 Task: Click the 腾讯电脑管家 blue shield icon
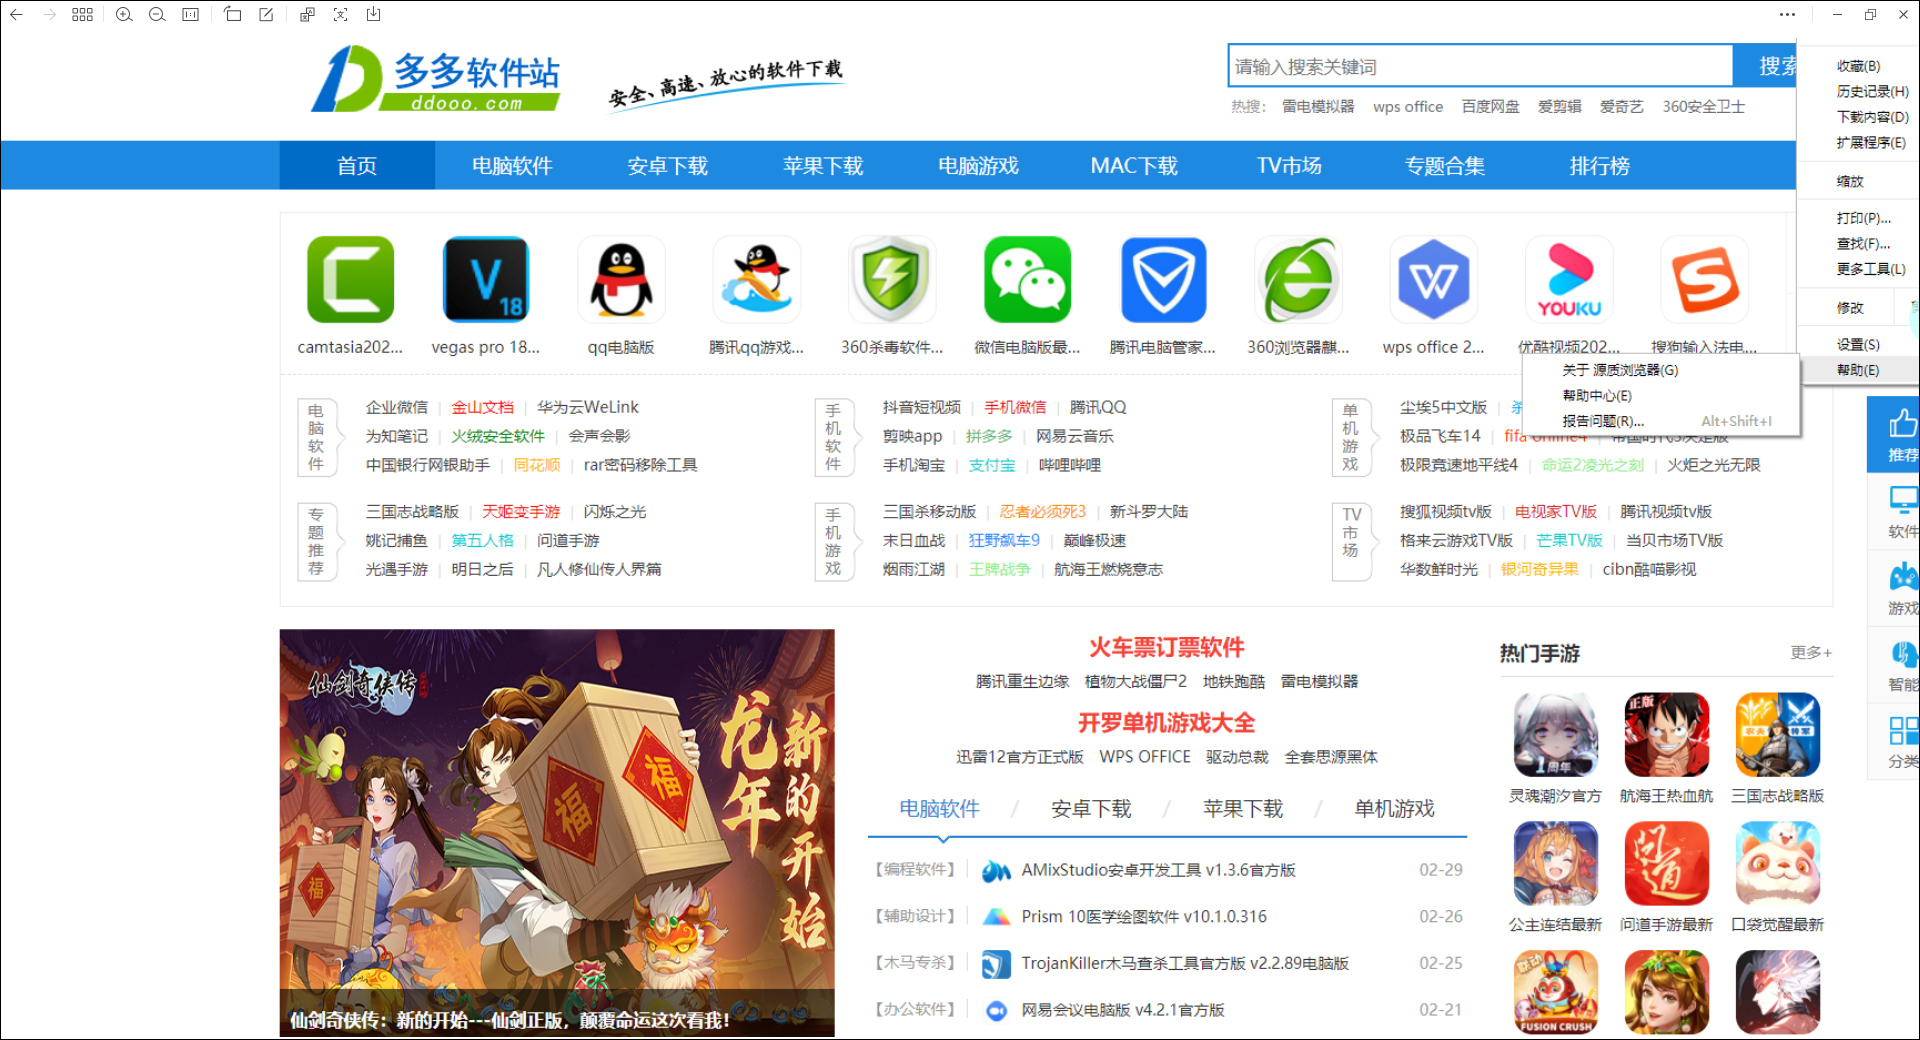click(1163, 280)
